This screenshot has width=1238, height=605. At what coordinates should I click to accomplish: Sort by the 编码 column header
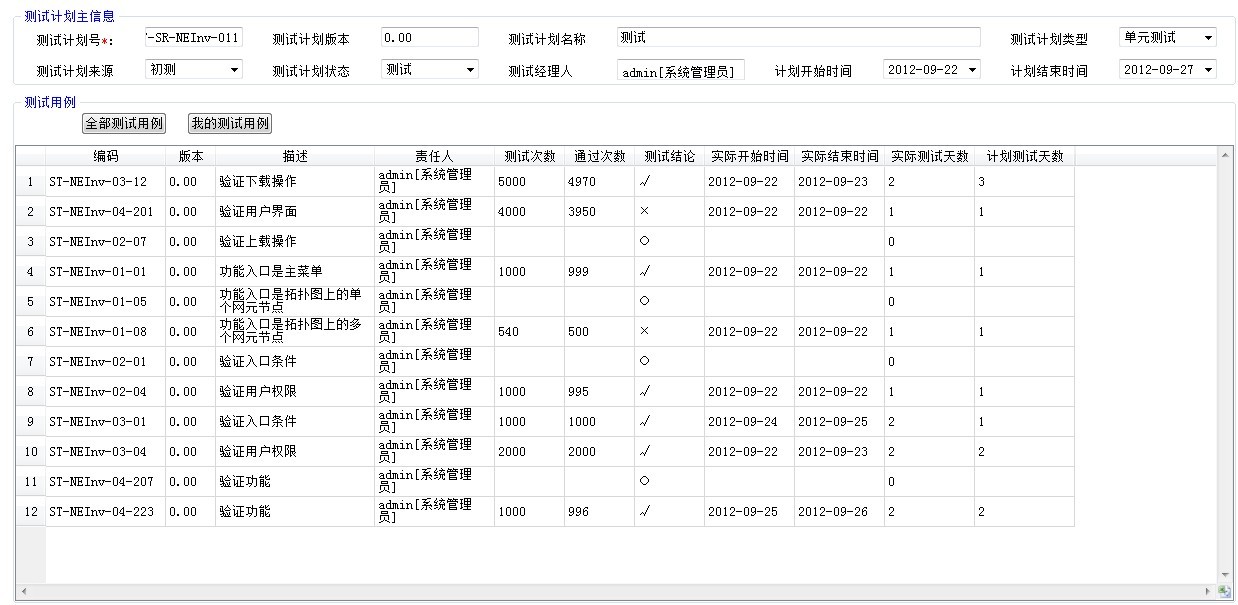coord(106,156)
